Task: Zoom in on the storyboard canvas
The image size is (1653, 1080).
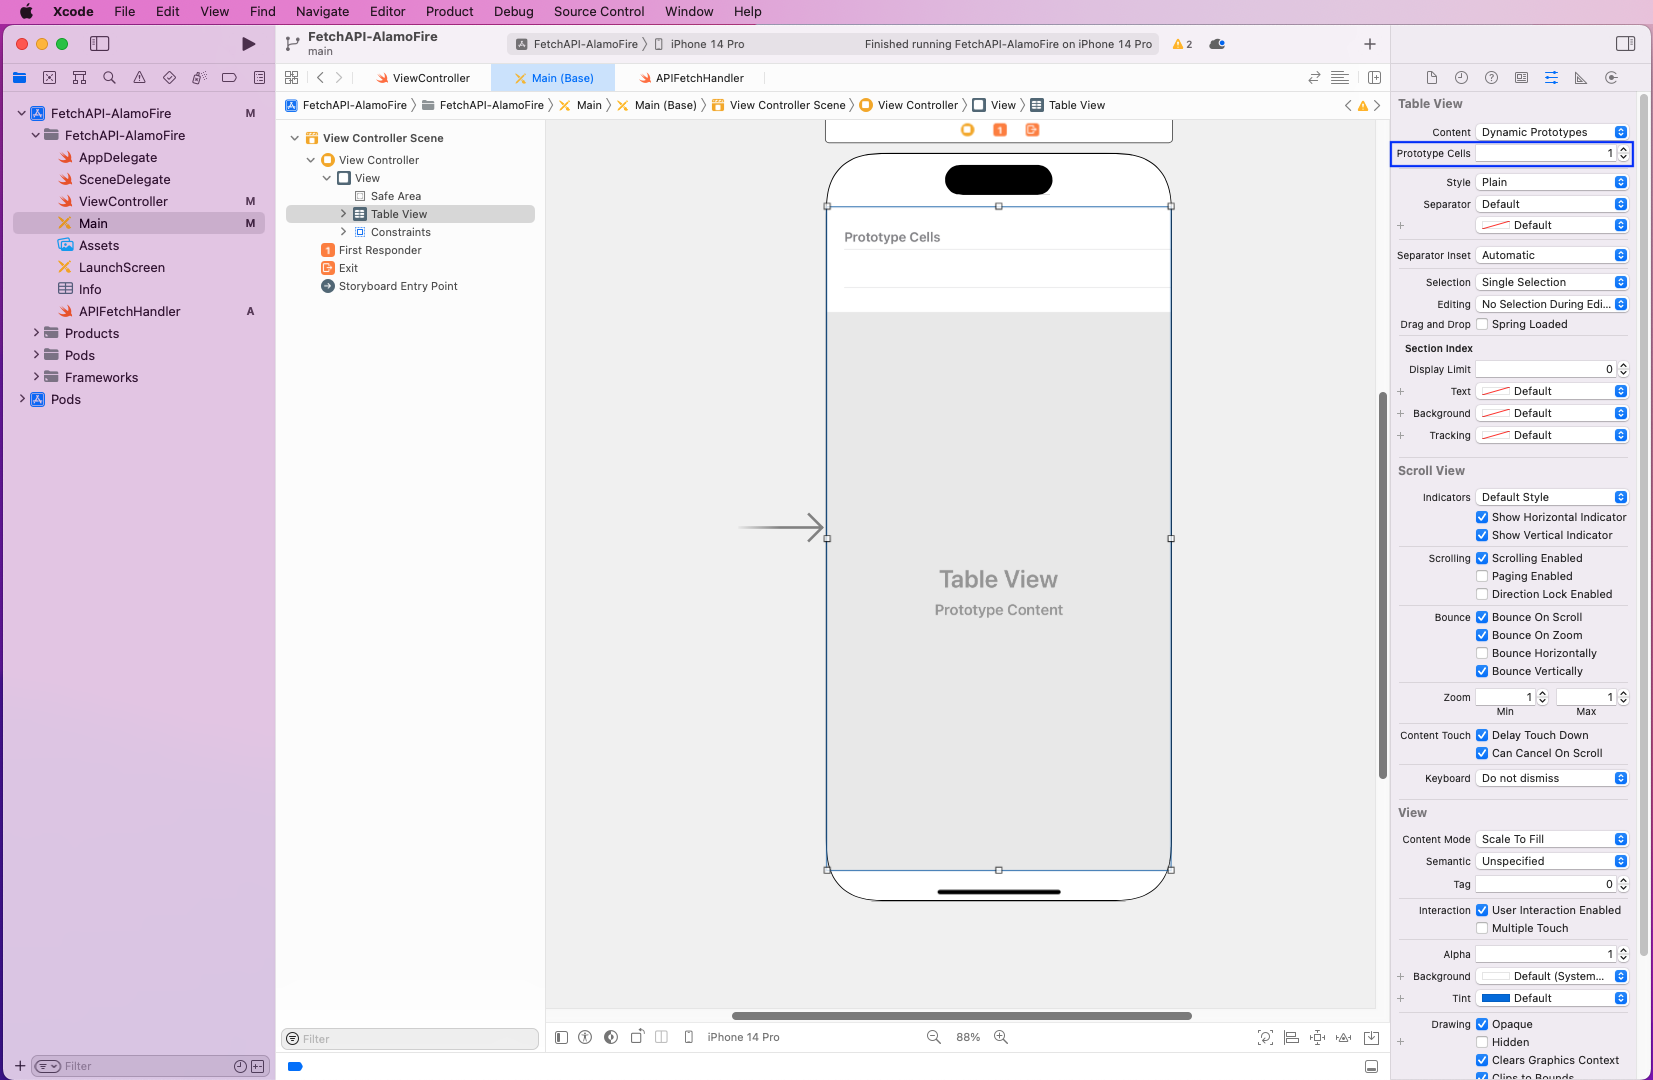Action: pyautogui.click(x=1001, y=1037)
